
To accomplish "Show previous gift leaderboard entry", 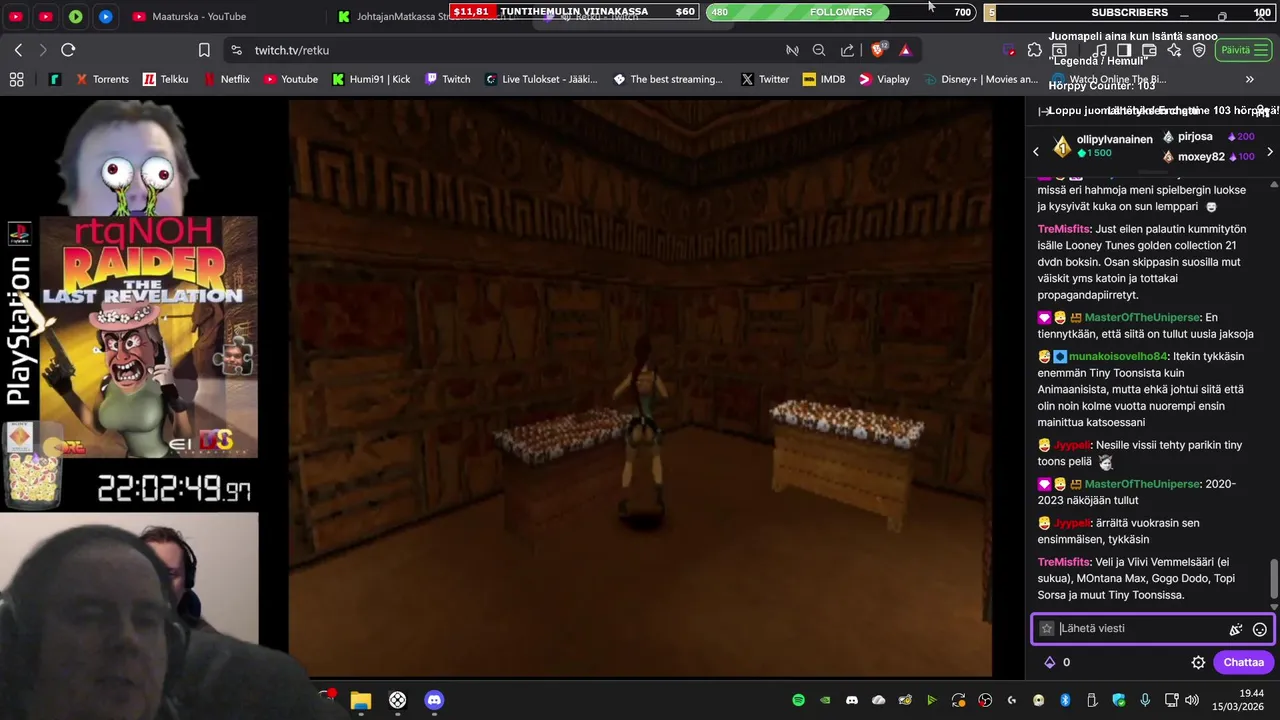I will [x=1036, y=151].
